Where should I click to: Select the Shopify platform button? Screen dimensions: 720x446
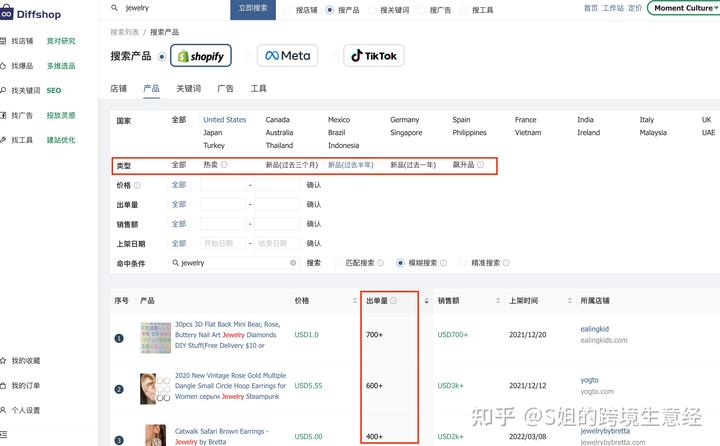(201, 56)
